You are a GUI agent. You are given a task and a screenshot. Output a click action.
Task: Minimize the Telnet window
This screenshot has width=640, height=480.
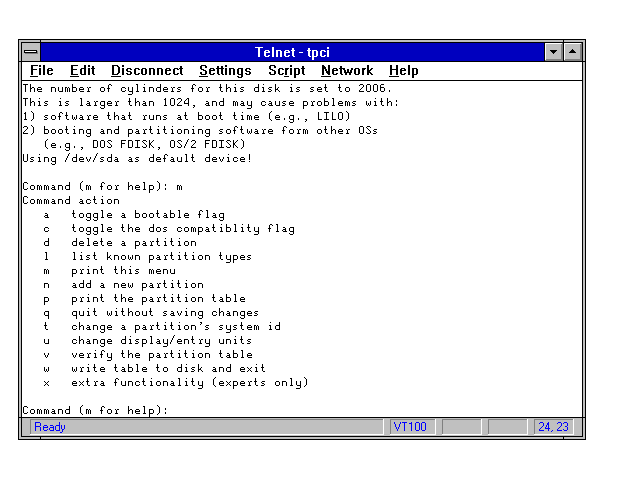(554, 51)
